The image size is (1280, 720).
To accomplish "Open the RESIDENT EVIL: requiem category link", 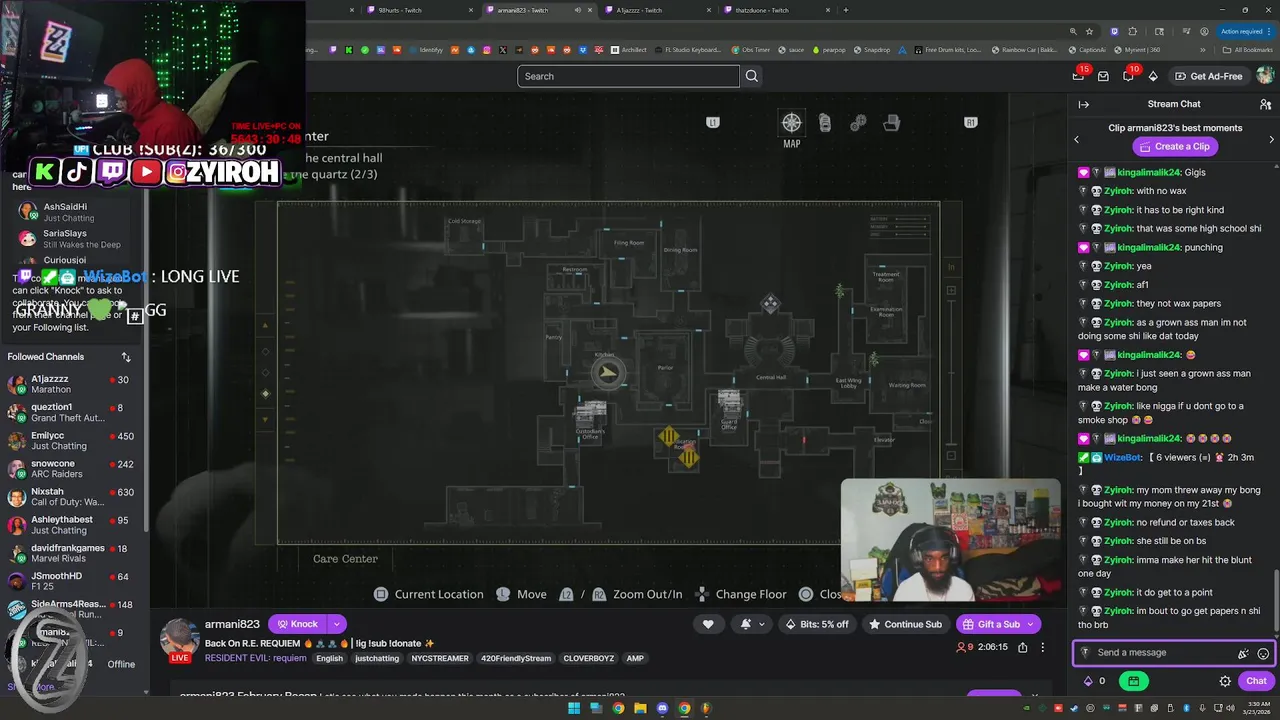I will [257, 658].
